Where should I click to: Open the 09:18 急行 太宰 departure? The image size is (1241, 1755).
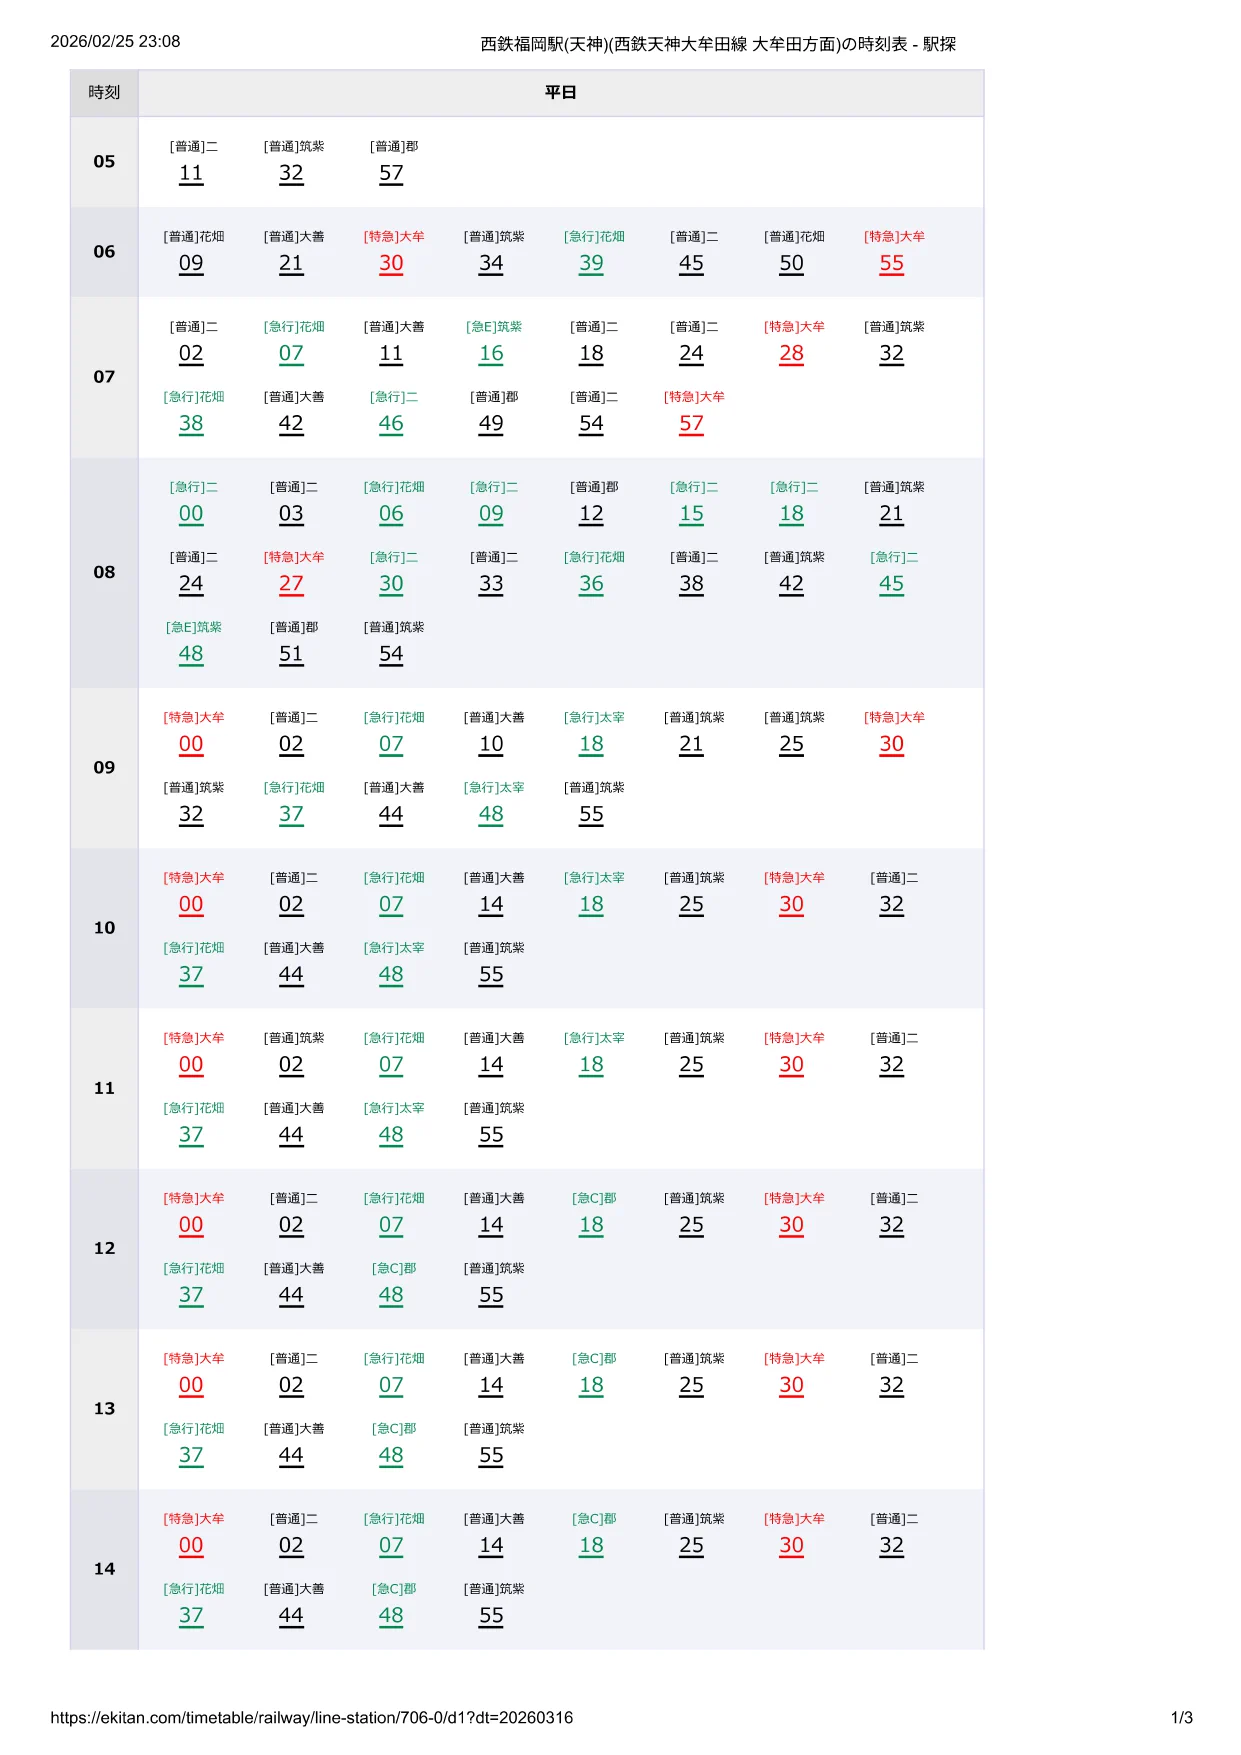coord(591,744)
